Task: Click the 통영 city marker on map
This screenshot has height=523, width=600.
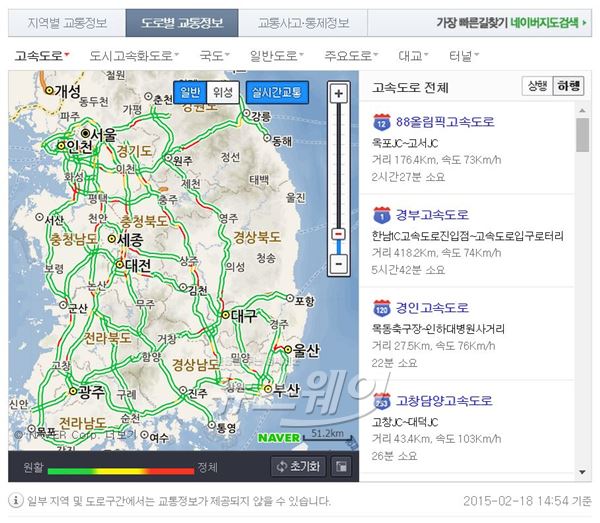Action: 212,425
